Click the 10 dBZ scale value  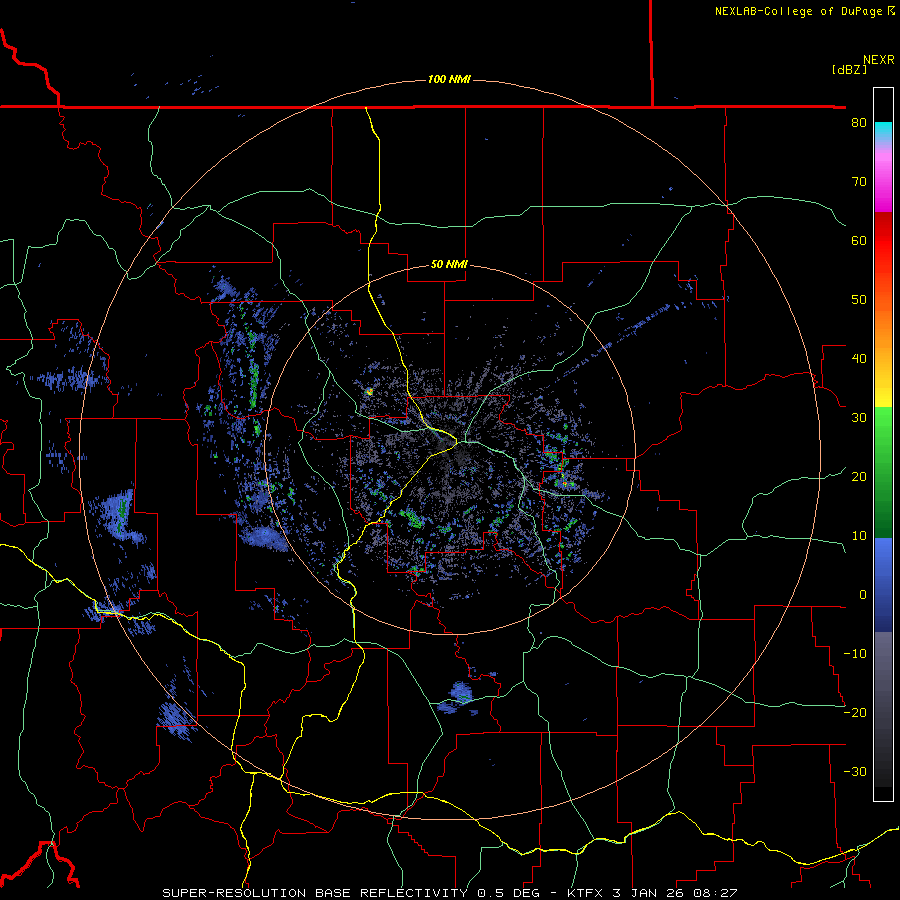[859, 536]
